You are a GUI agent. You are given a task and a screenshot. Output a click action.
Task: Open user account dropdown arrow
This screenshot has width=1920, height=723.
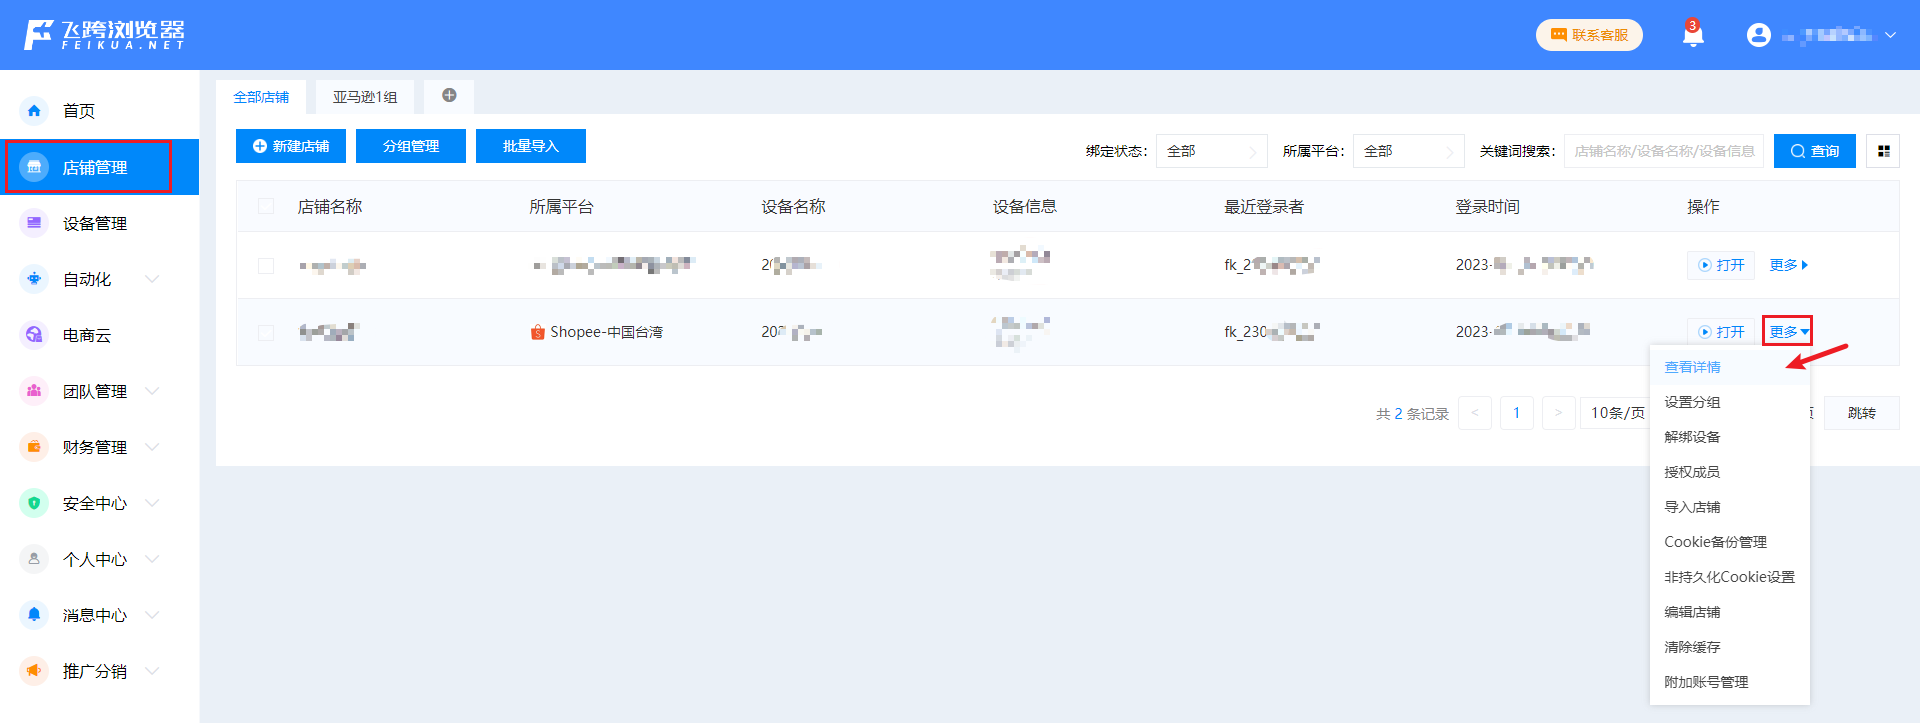point(1890,35)
